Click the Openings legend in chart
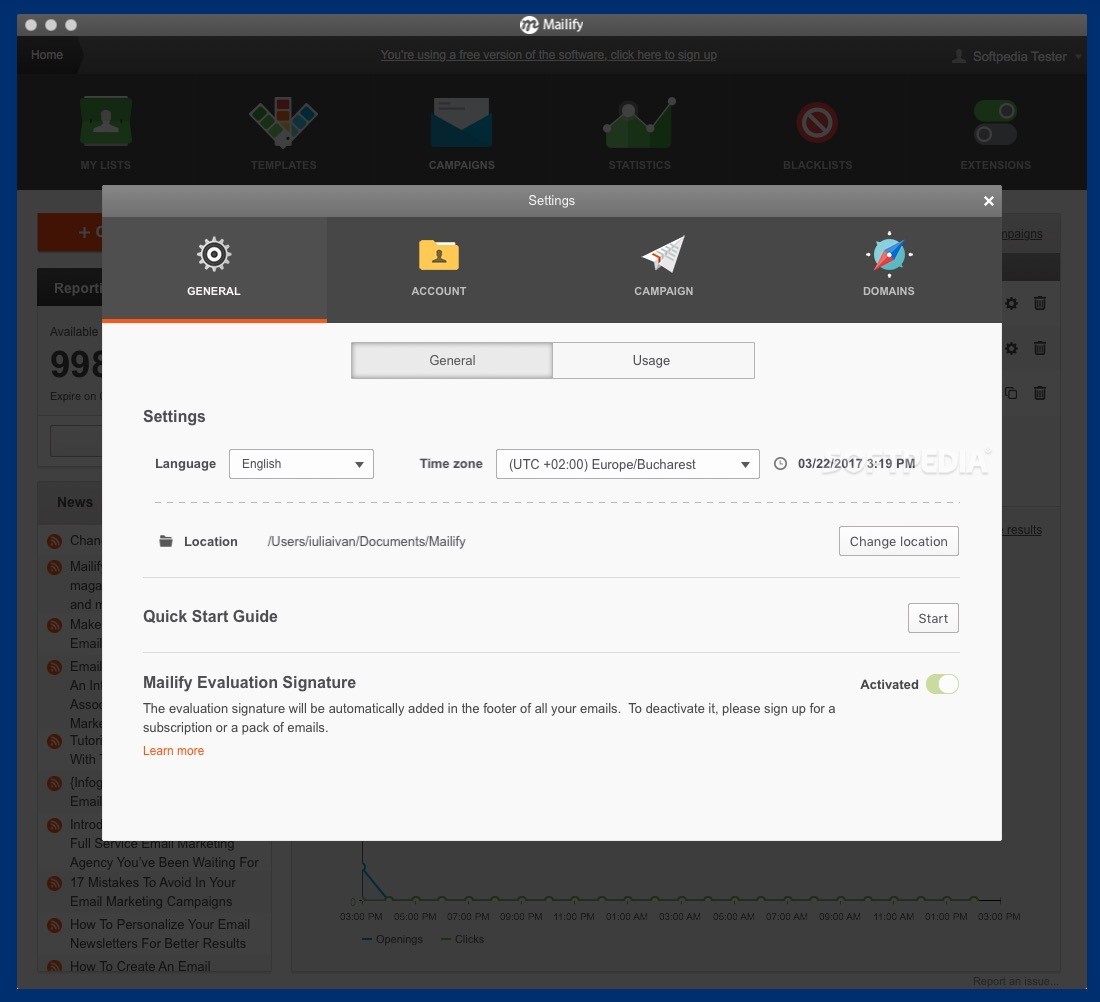The image size is (1100, 1002). click(392, 939)
